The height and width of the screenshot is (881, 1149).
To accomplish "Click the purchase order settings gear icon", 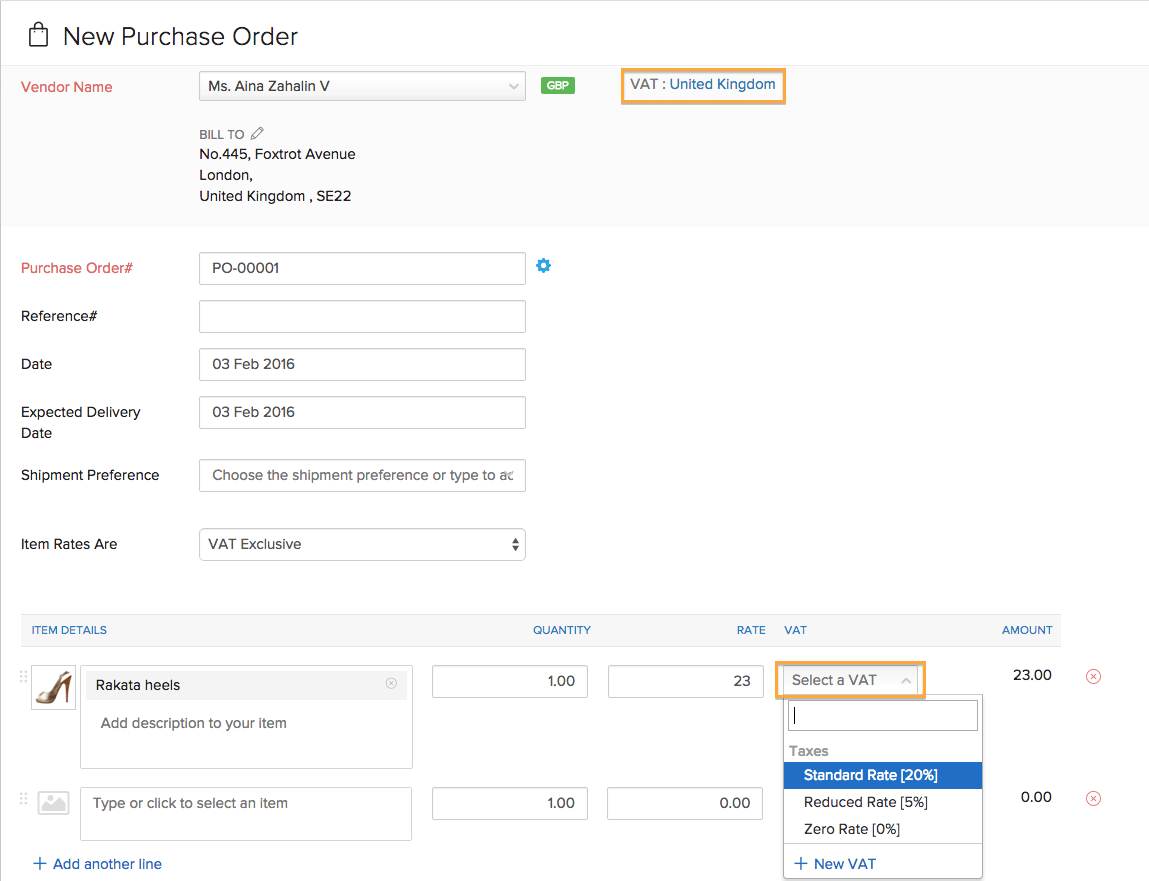I will (x=543, y=266).
